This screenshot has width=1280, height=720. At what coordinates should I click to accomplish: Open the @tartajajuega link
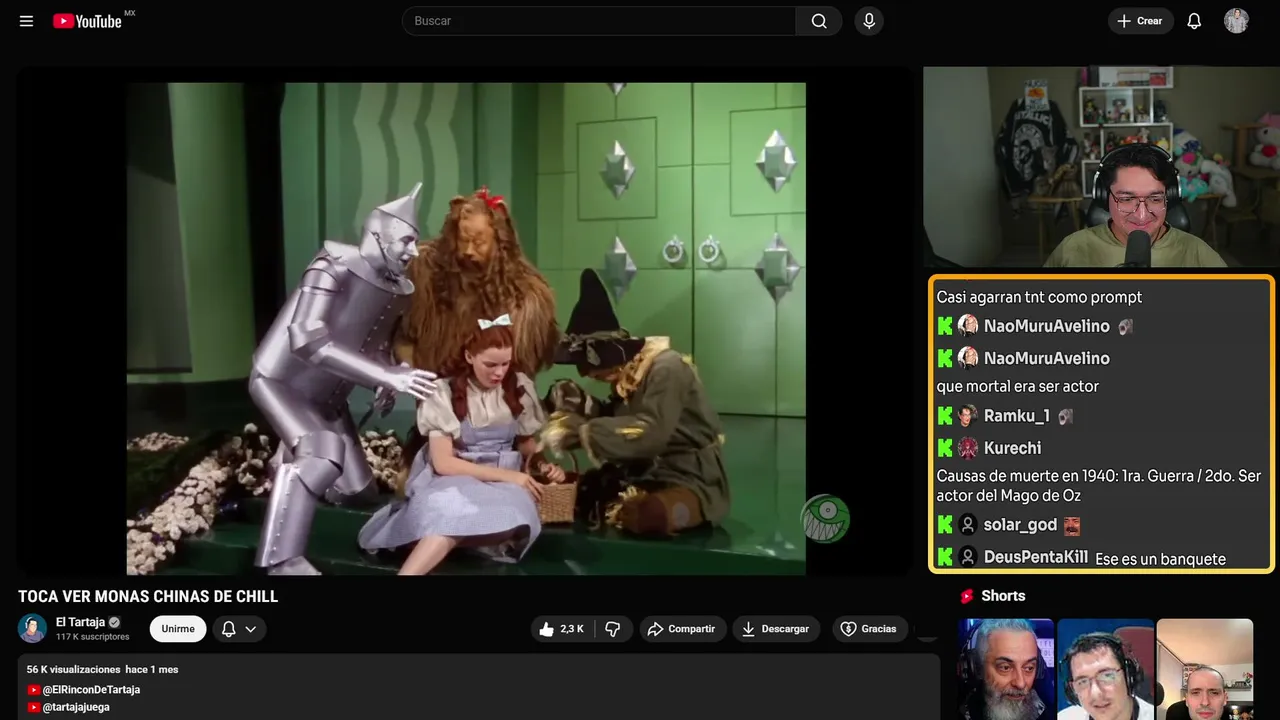pyautogui.click(x=76, y=707)
